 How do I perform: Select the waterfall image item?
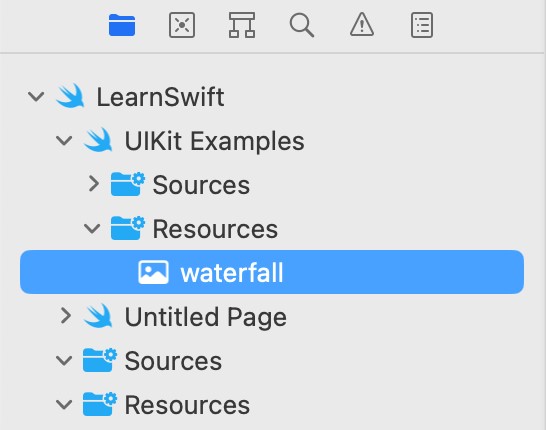[x=272, y=272]
